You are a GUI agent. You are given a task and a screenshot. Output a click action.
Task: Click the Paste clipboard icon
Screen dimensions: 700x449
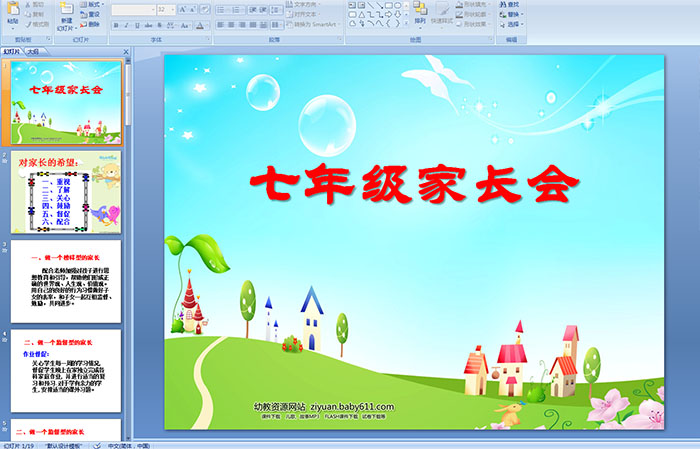coord(13,9)
